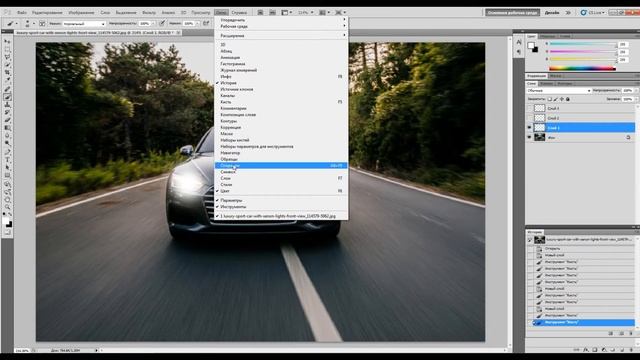Select the Zoom tool in toolbox
640x360 pixels.
click(7, 207)
